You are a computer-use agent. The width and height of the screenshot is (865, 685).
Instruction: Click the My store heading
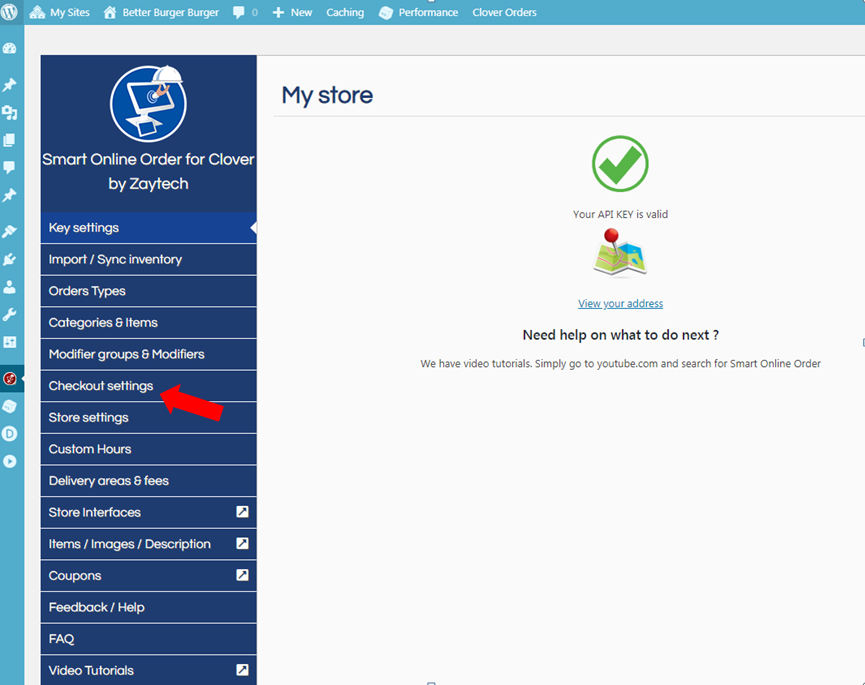pyautogui.click(x=327, y=95)
